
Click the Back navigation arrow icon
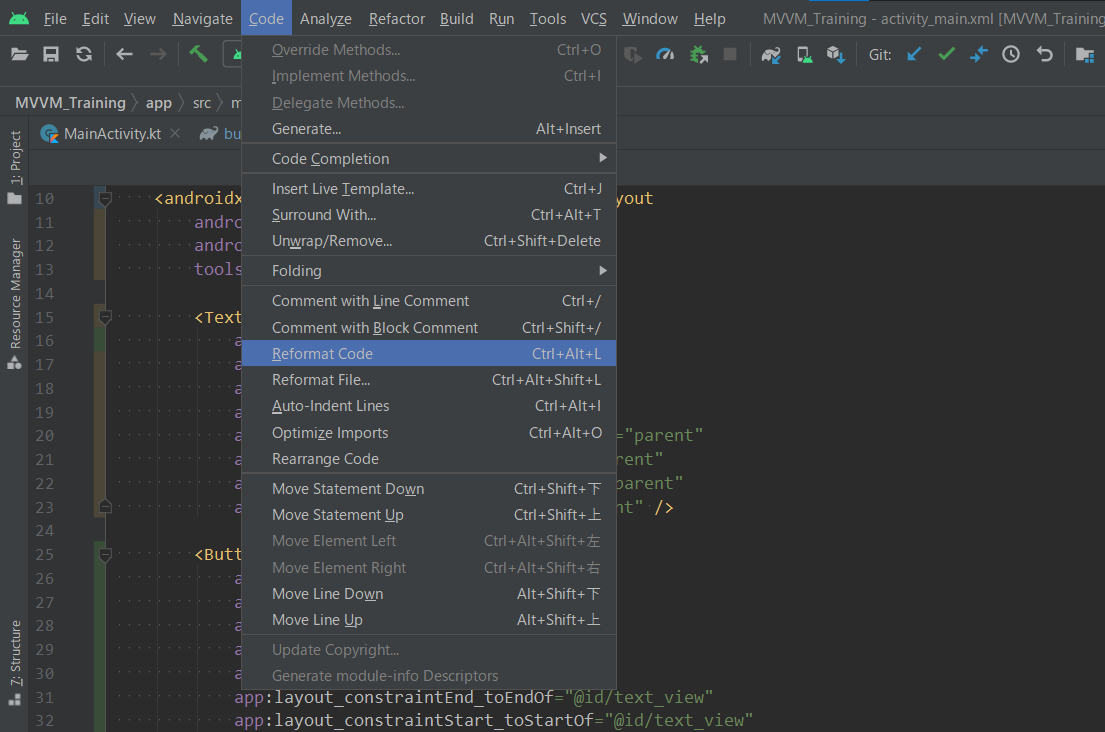pyautogui.click(x=124, y=55)
